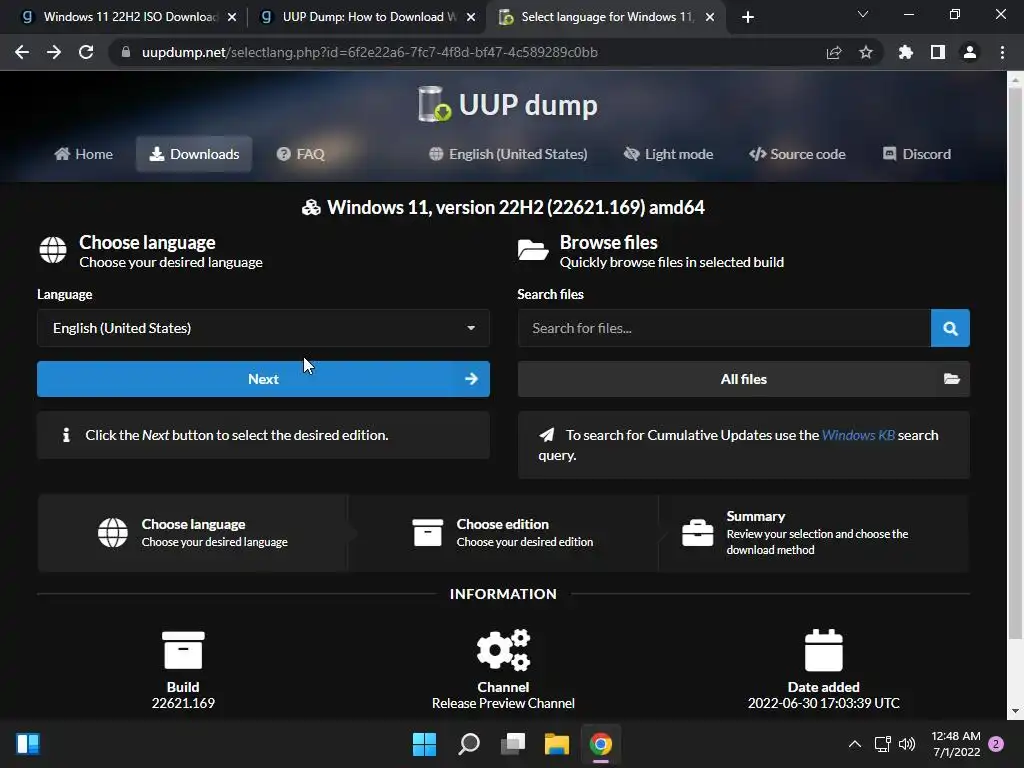Click the blue Next button
This screenshot has height=768, width=1024.
[263, 379]
